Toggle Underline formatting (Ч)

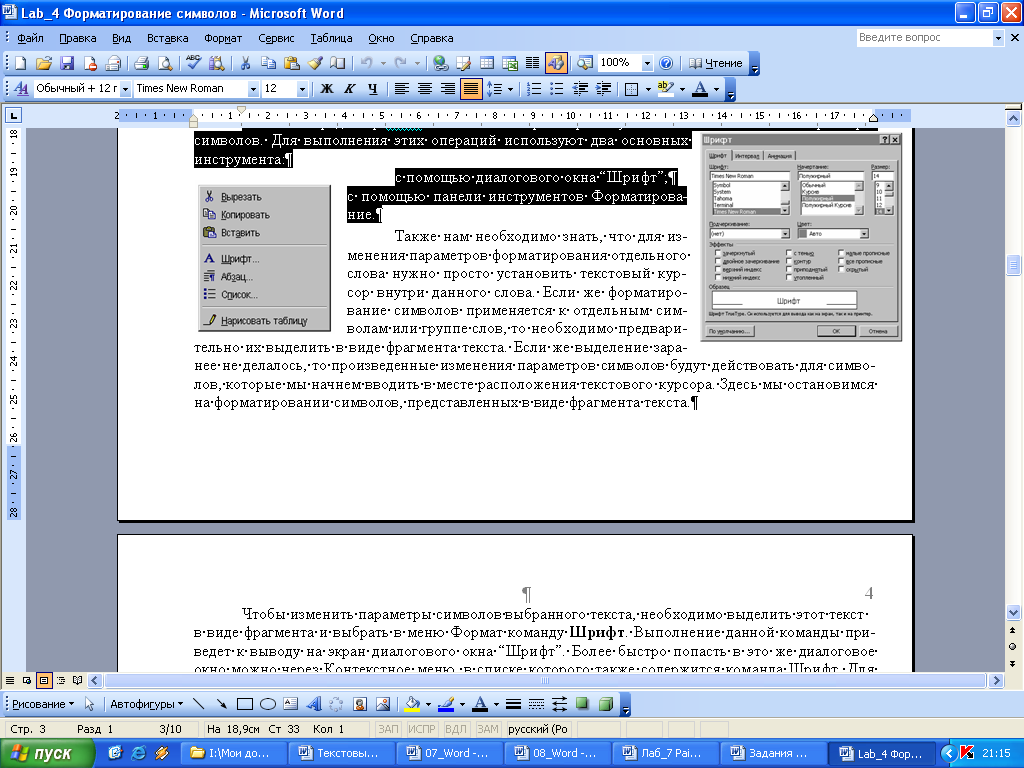point(372,88)
